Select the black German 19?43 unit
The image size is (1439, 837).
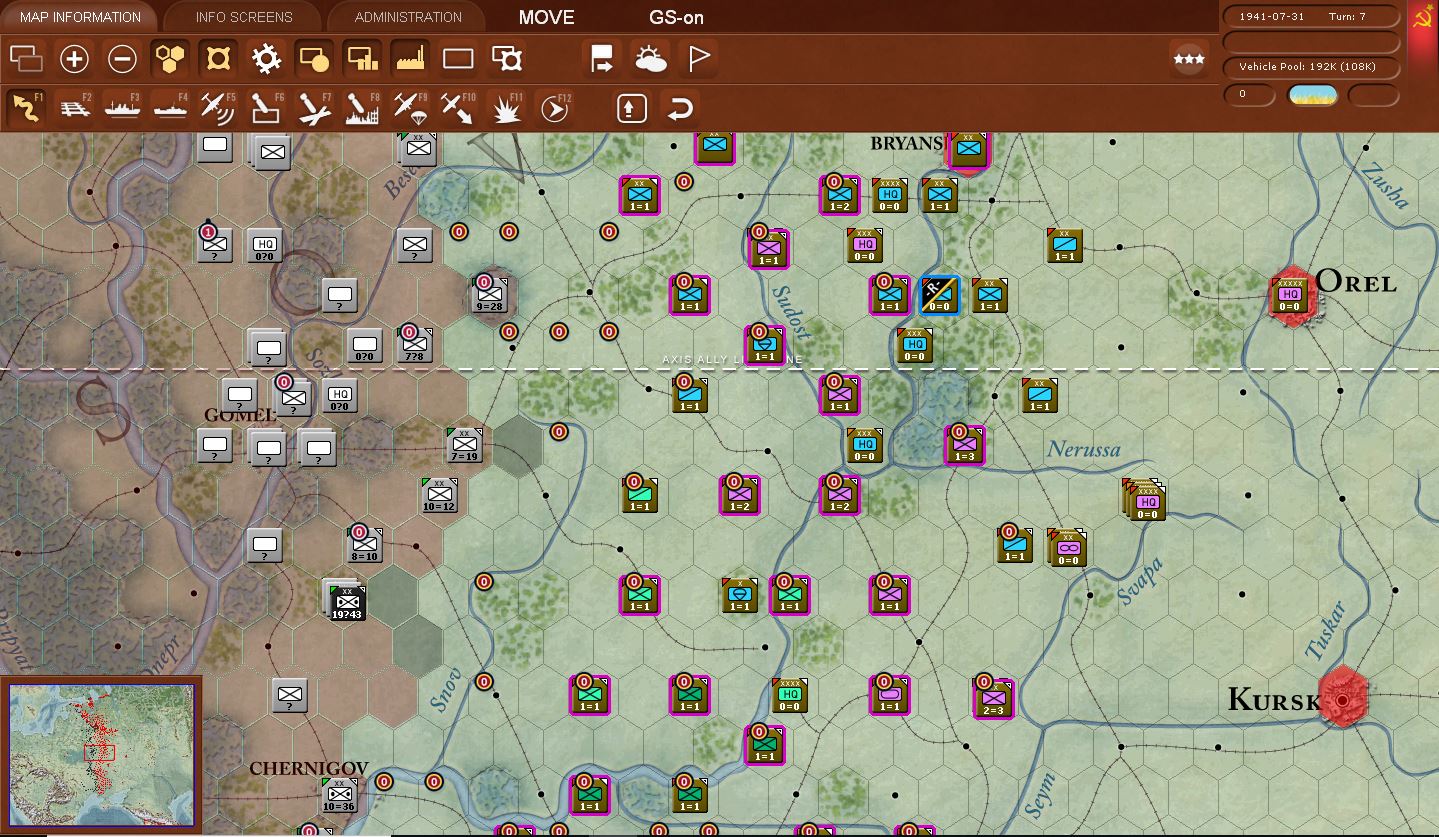[x=346, y=601]
